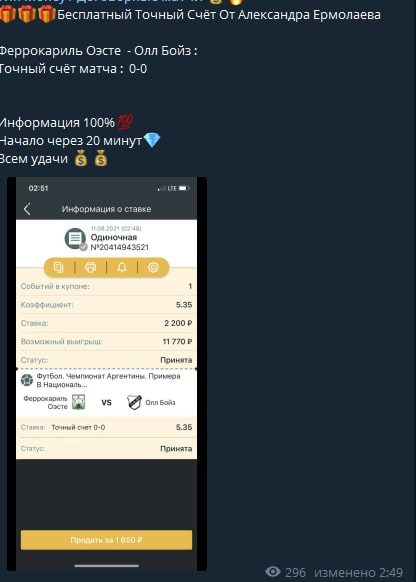
Task: Click the Коэффициент 5.35 row
Action: pos(107,305)
